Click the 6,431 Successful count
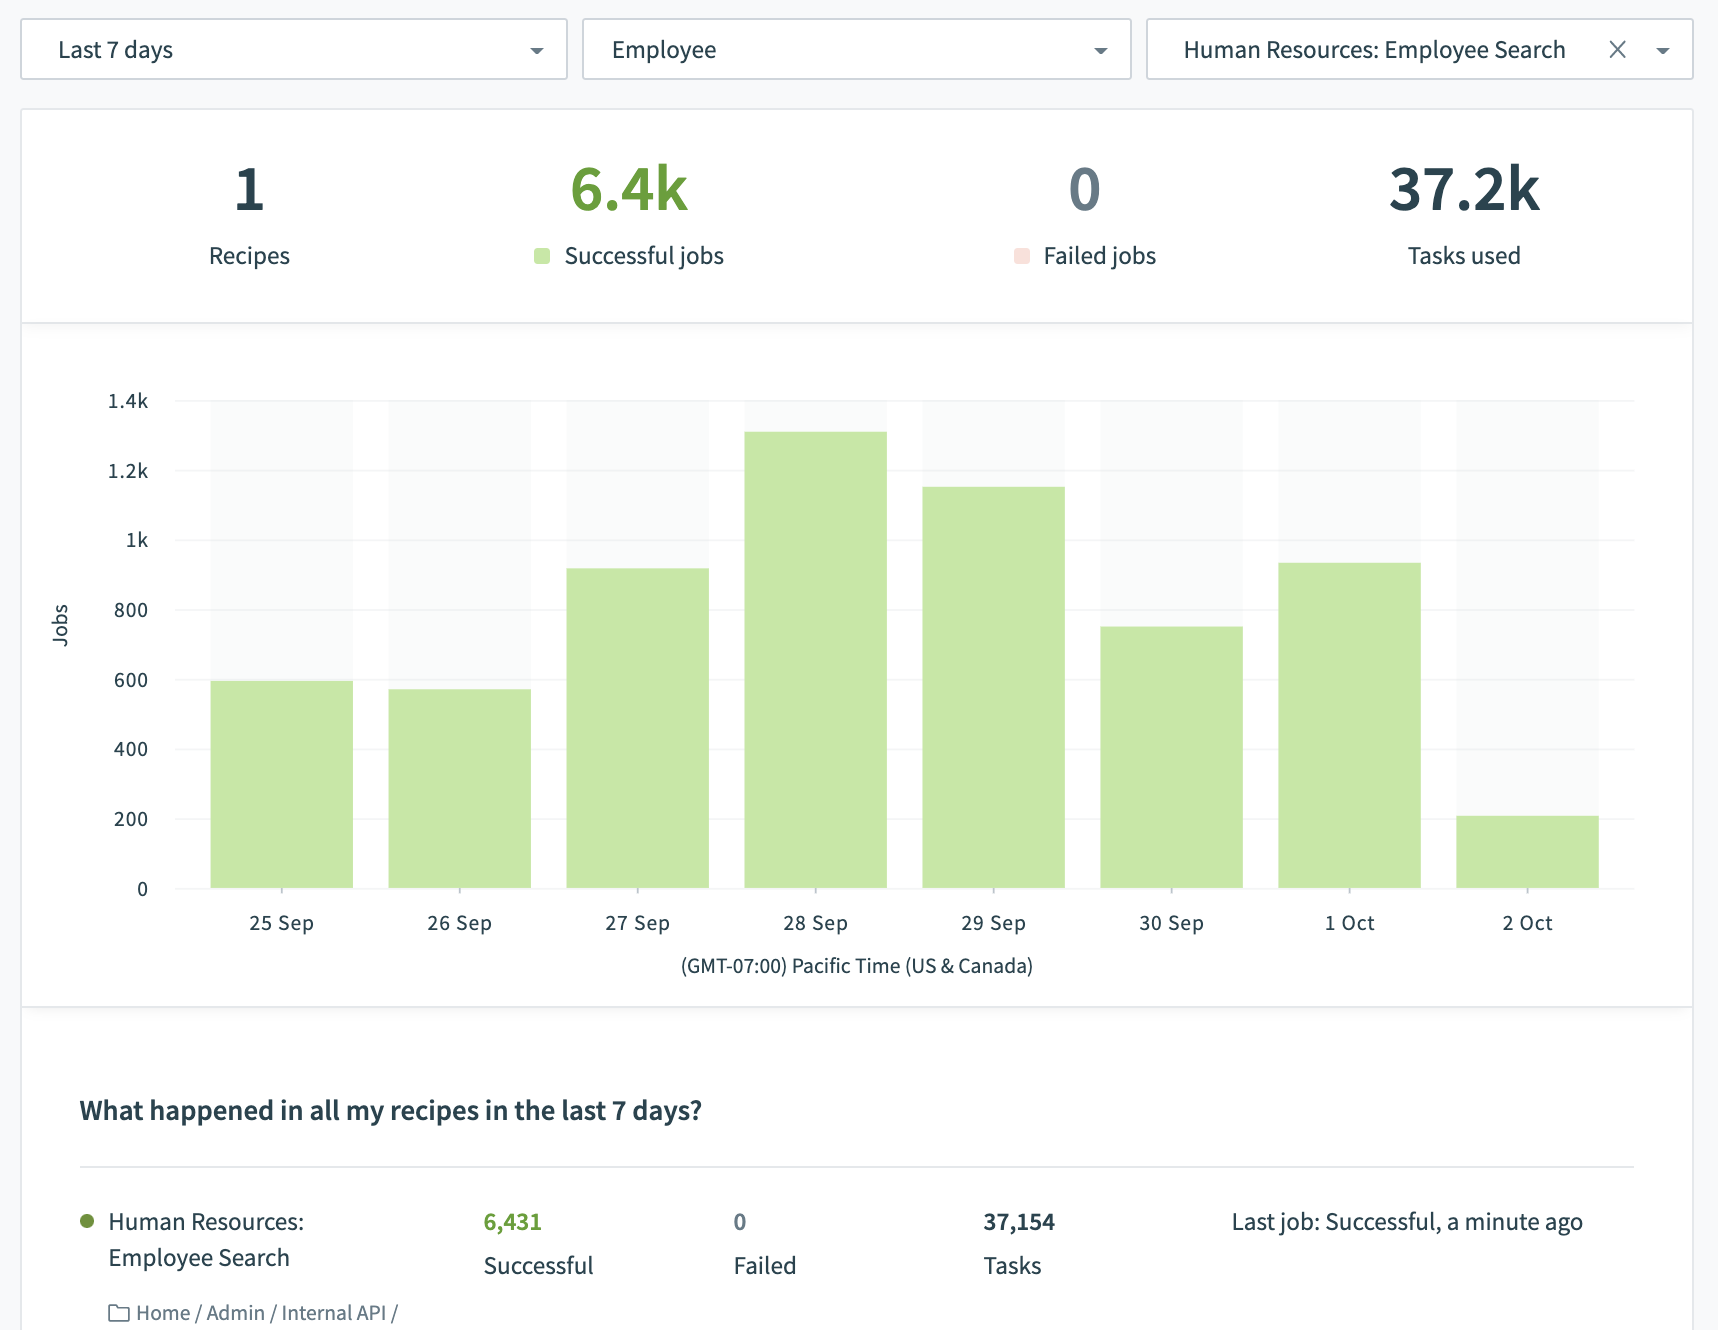Screen dimensions: 1718x1330 coord(512,1222)
